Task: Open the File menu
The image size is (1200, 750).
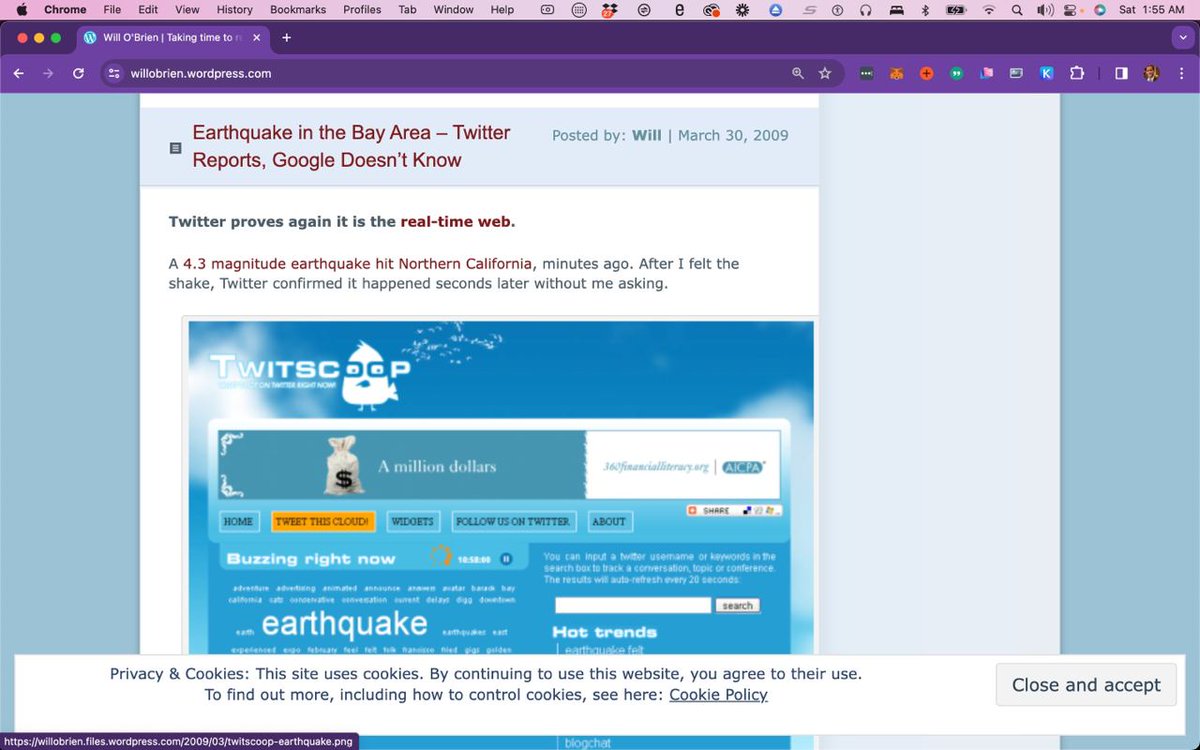Action: (x=112, y=10)
